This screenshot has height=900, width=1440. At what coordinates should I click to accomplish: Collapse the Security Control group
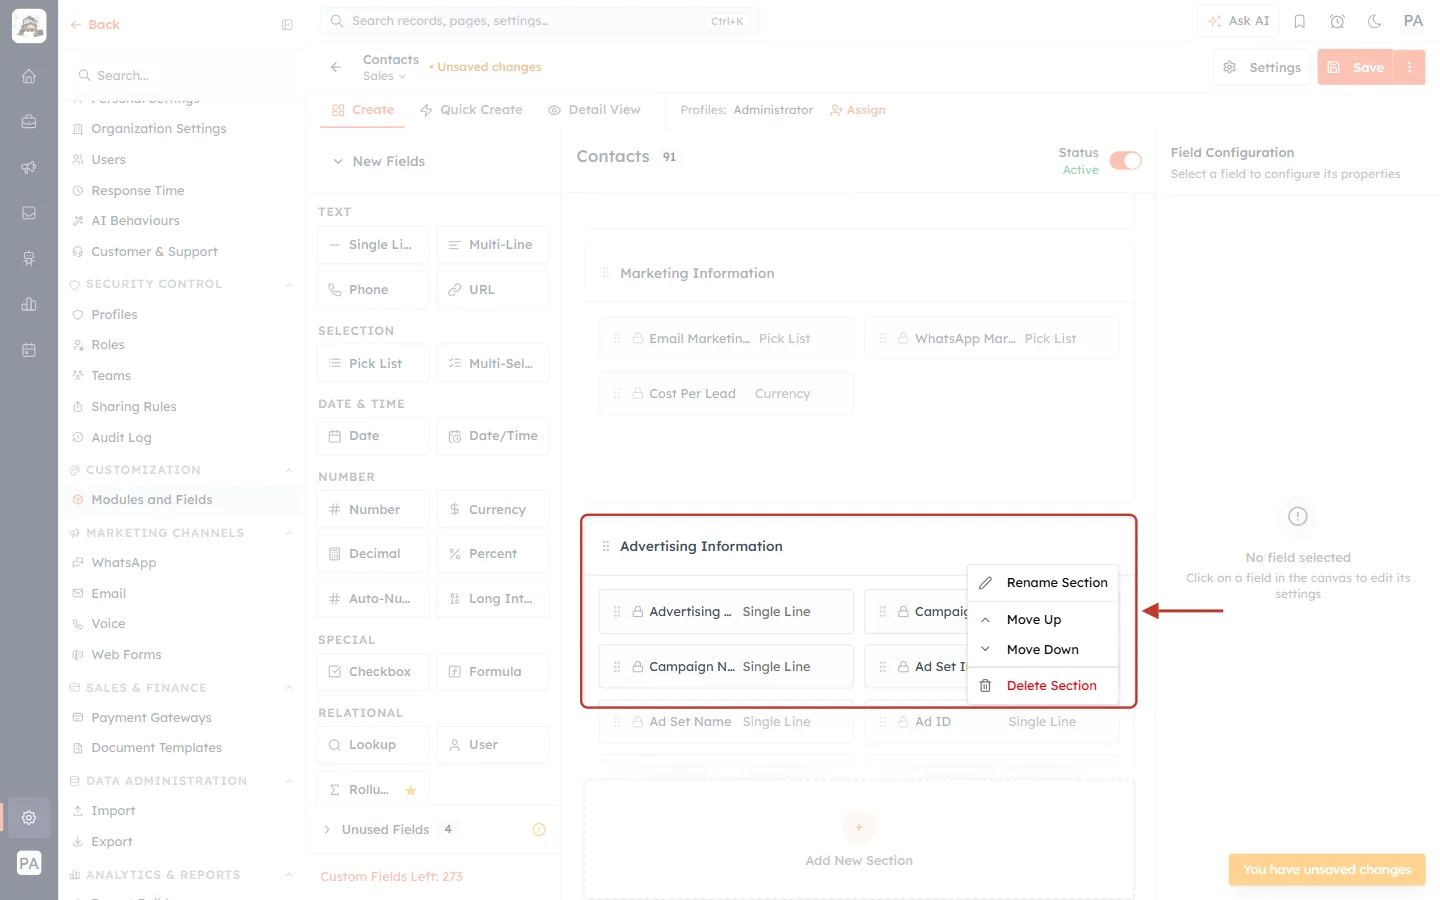[289, 284]
